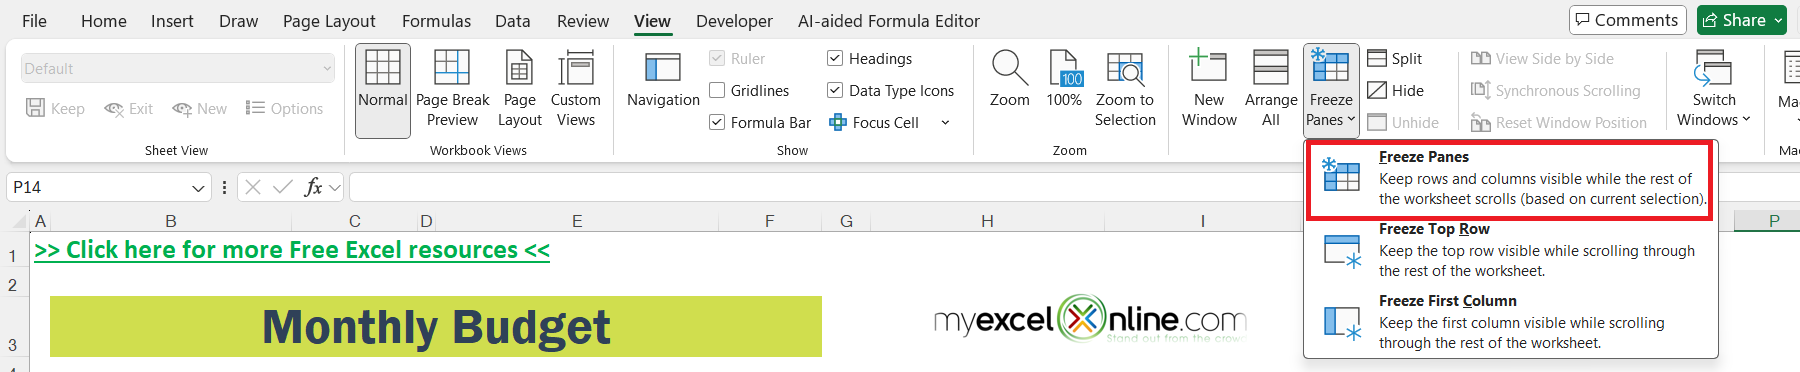
Task: Open the Formulas ribbon tab
Action: coord(436,21)
